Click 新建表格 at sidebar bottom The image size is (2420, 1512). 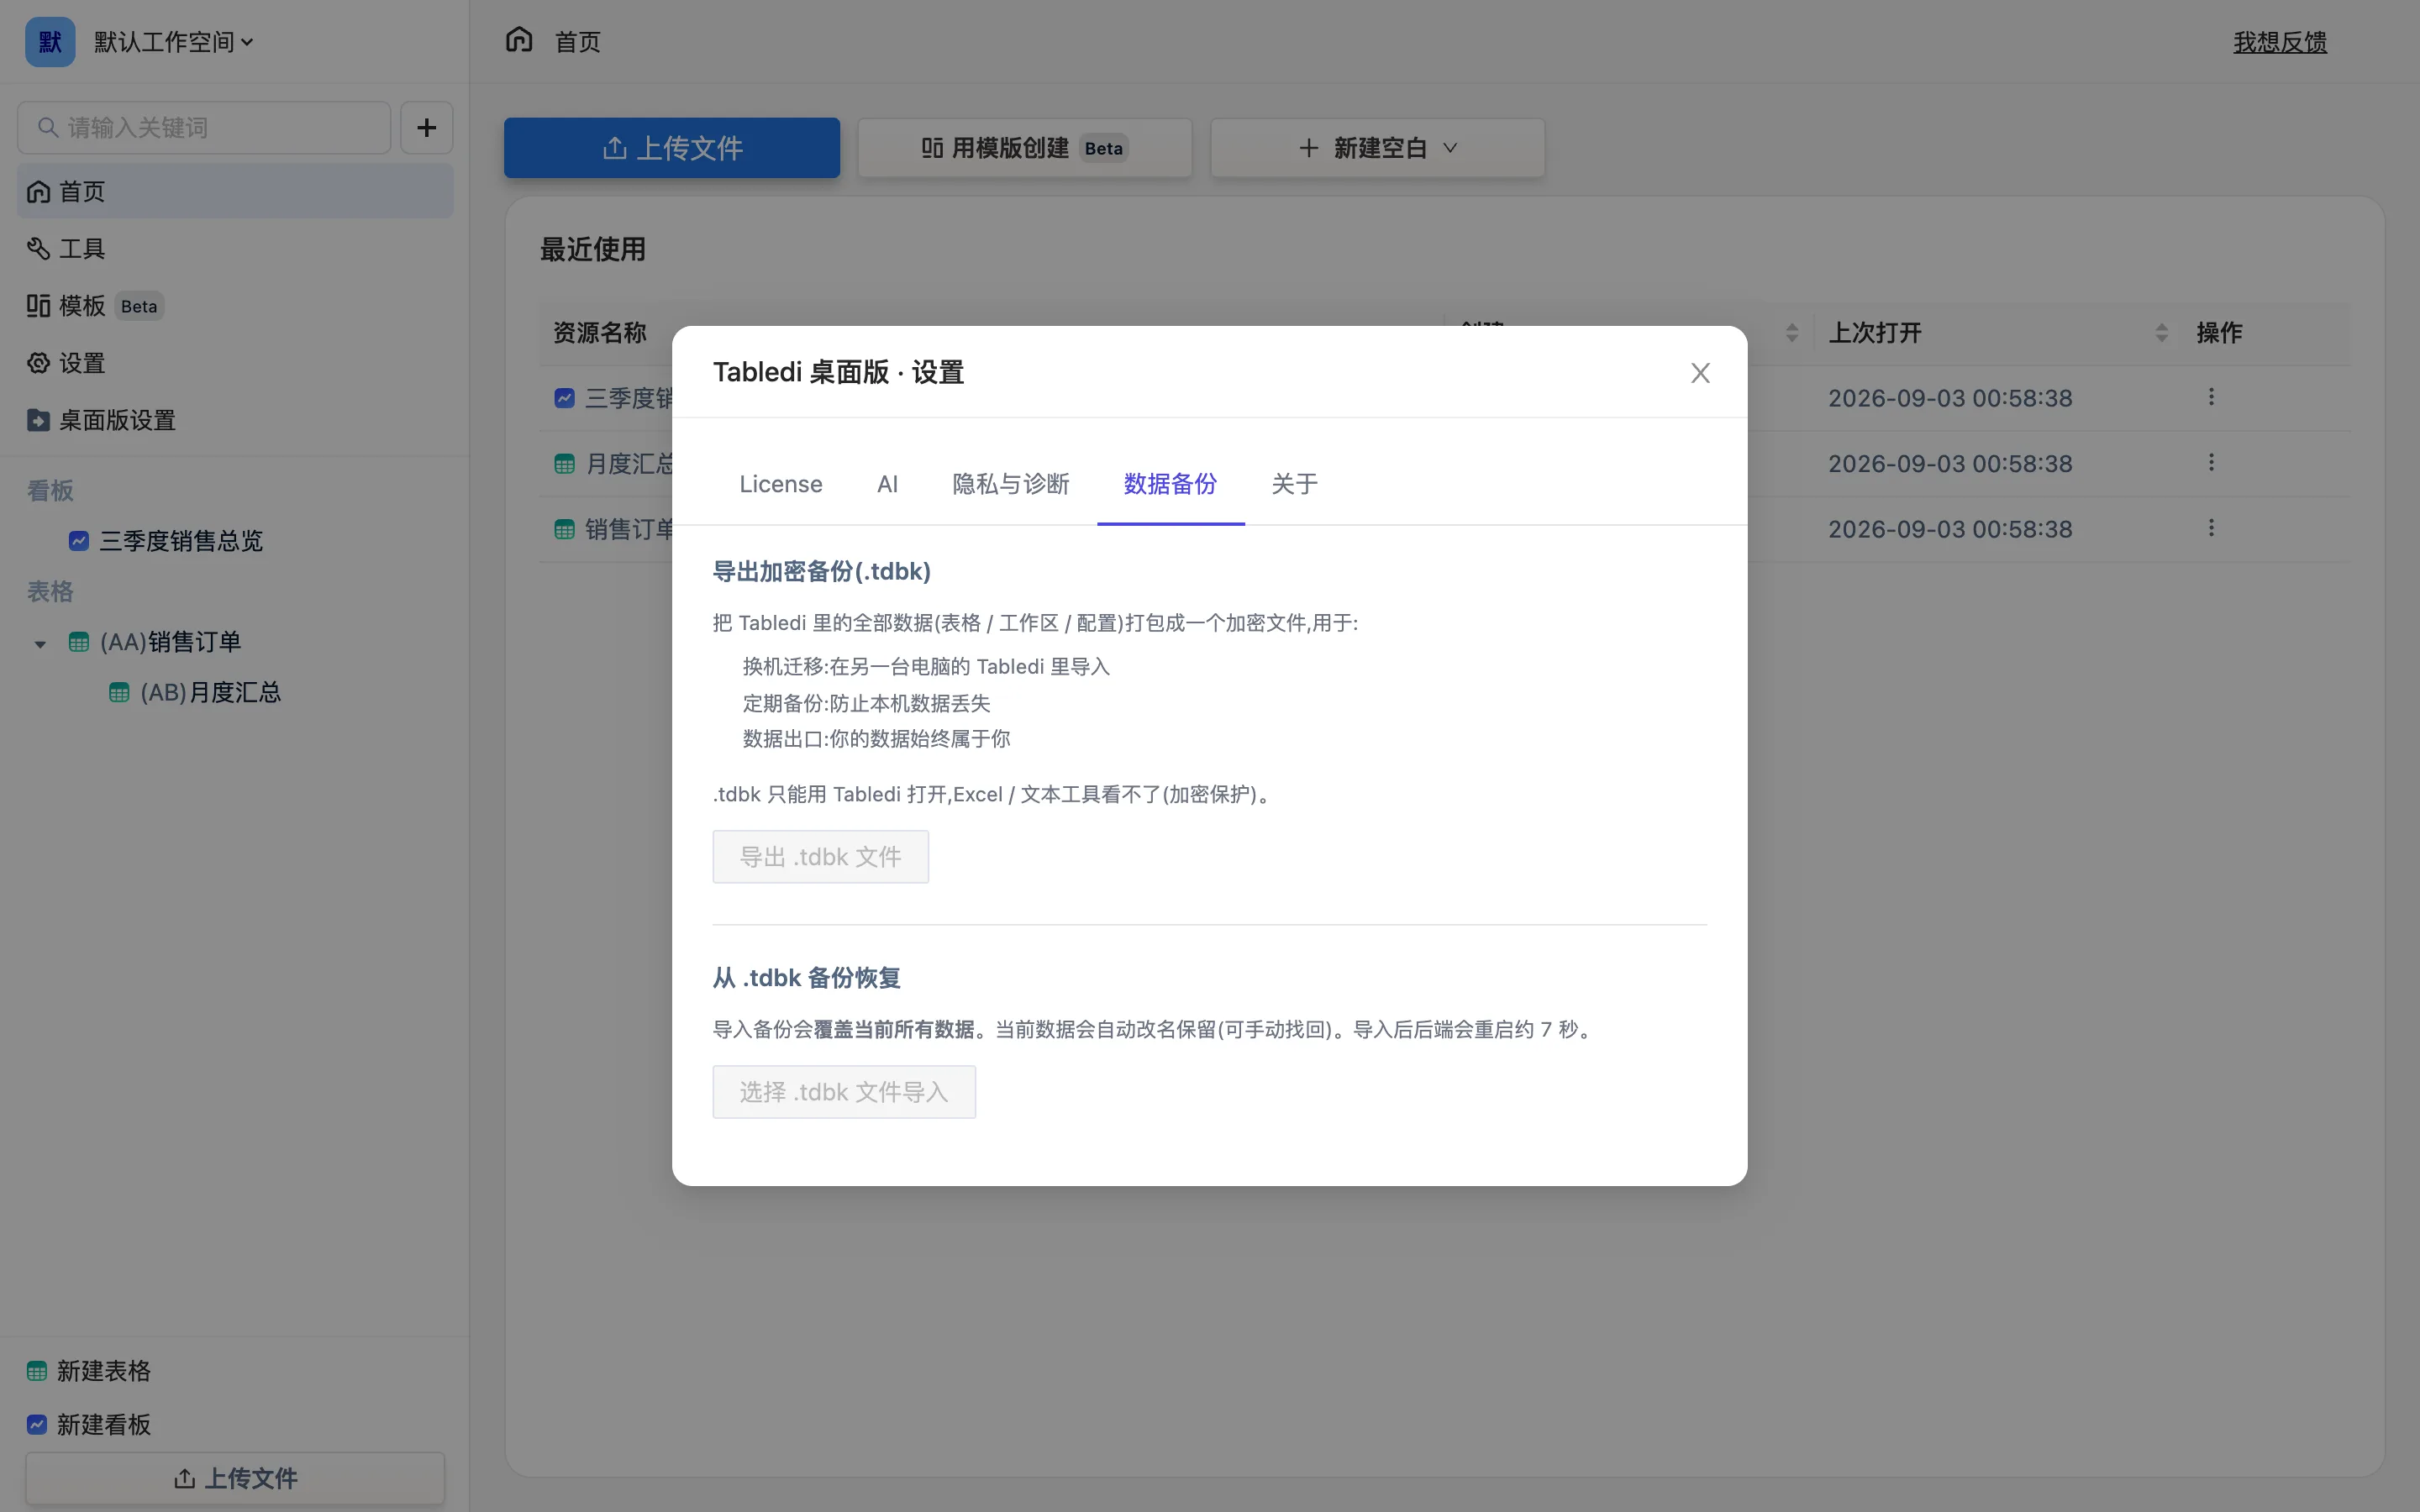89,1371
